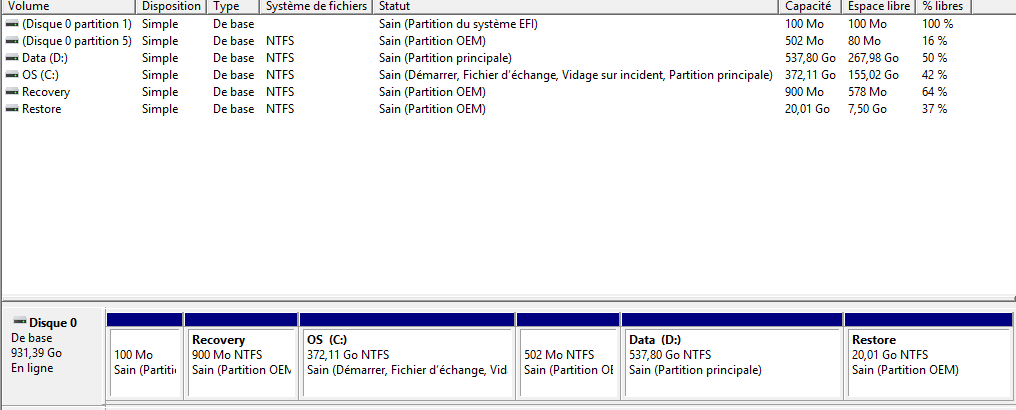Select the Disque 0 partition 1 drive icon
Viewport: 1016px width, 410px height.
coord(12,24)
